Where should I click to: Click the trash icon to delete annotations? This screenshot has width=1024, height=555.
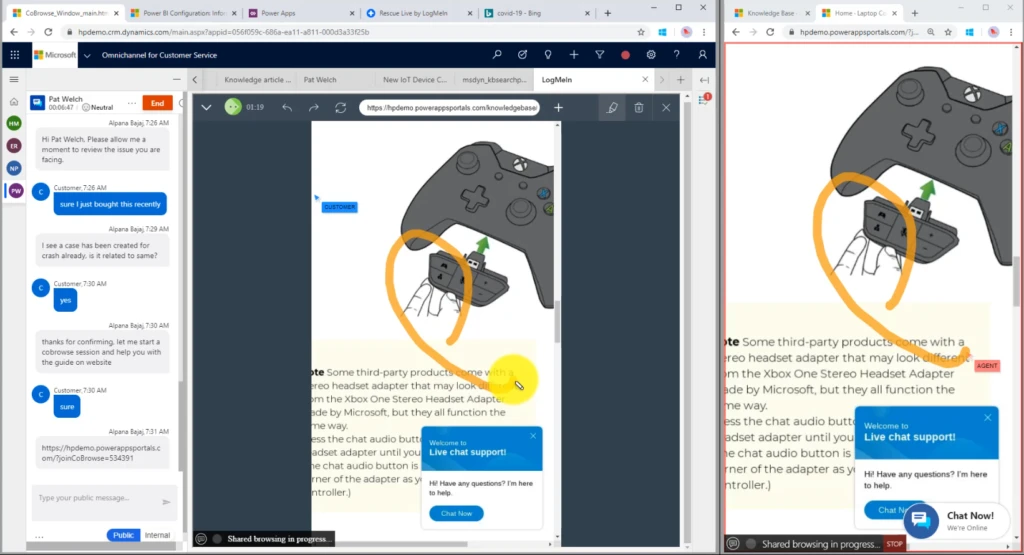click(639, 107)
